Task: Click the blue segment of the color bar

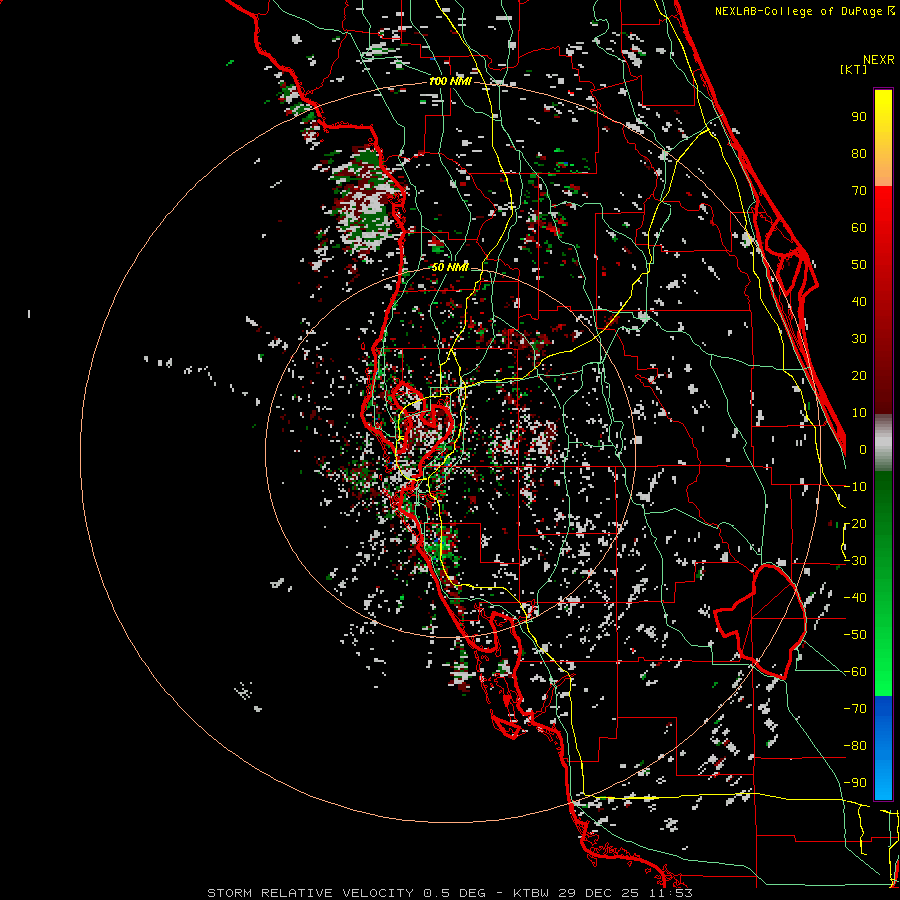Action: (x=883, y=746)
